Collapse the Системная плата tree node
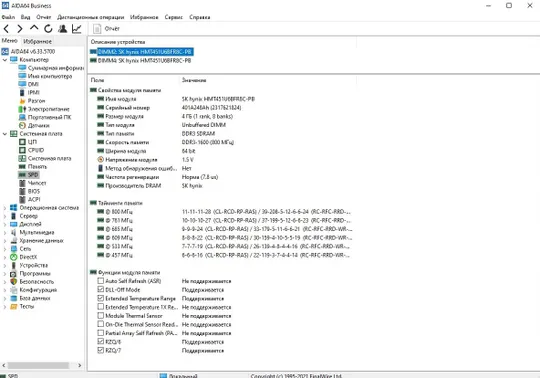Image resolution: width=540 pixels, height=378 pixels. (5, 134)
